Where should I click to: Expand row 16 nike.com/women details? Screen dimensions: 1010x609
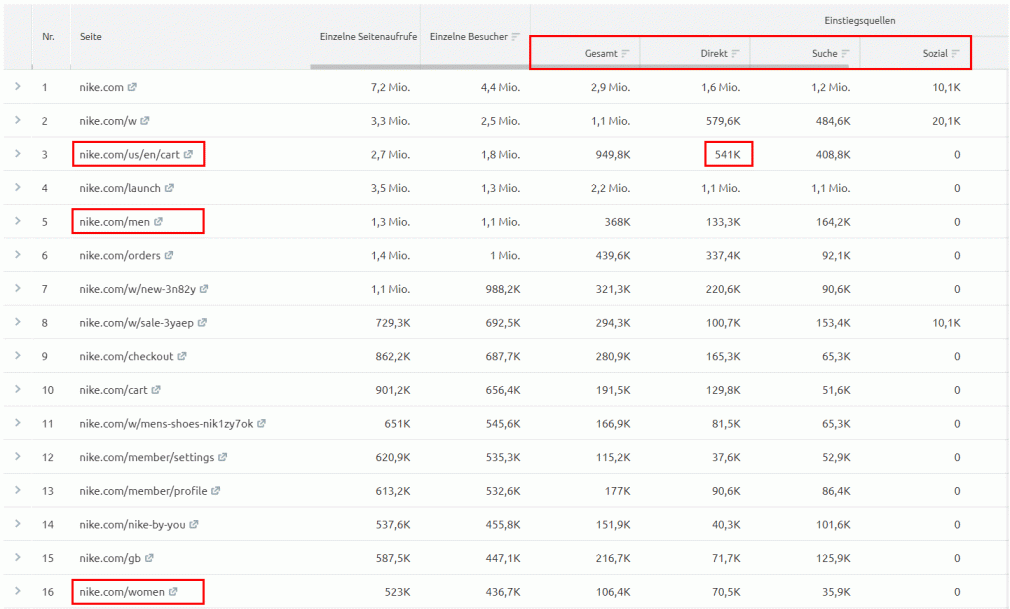pyautogui.click(x=18, y=590)
